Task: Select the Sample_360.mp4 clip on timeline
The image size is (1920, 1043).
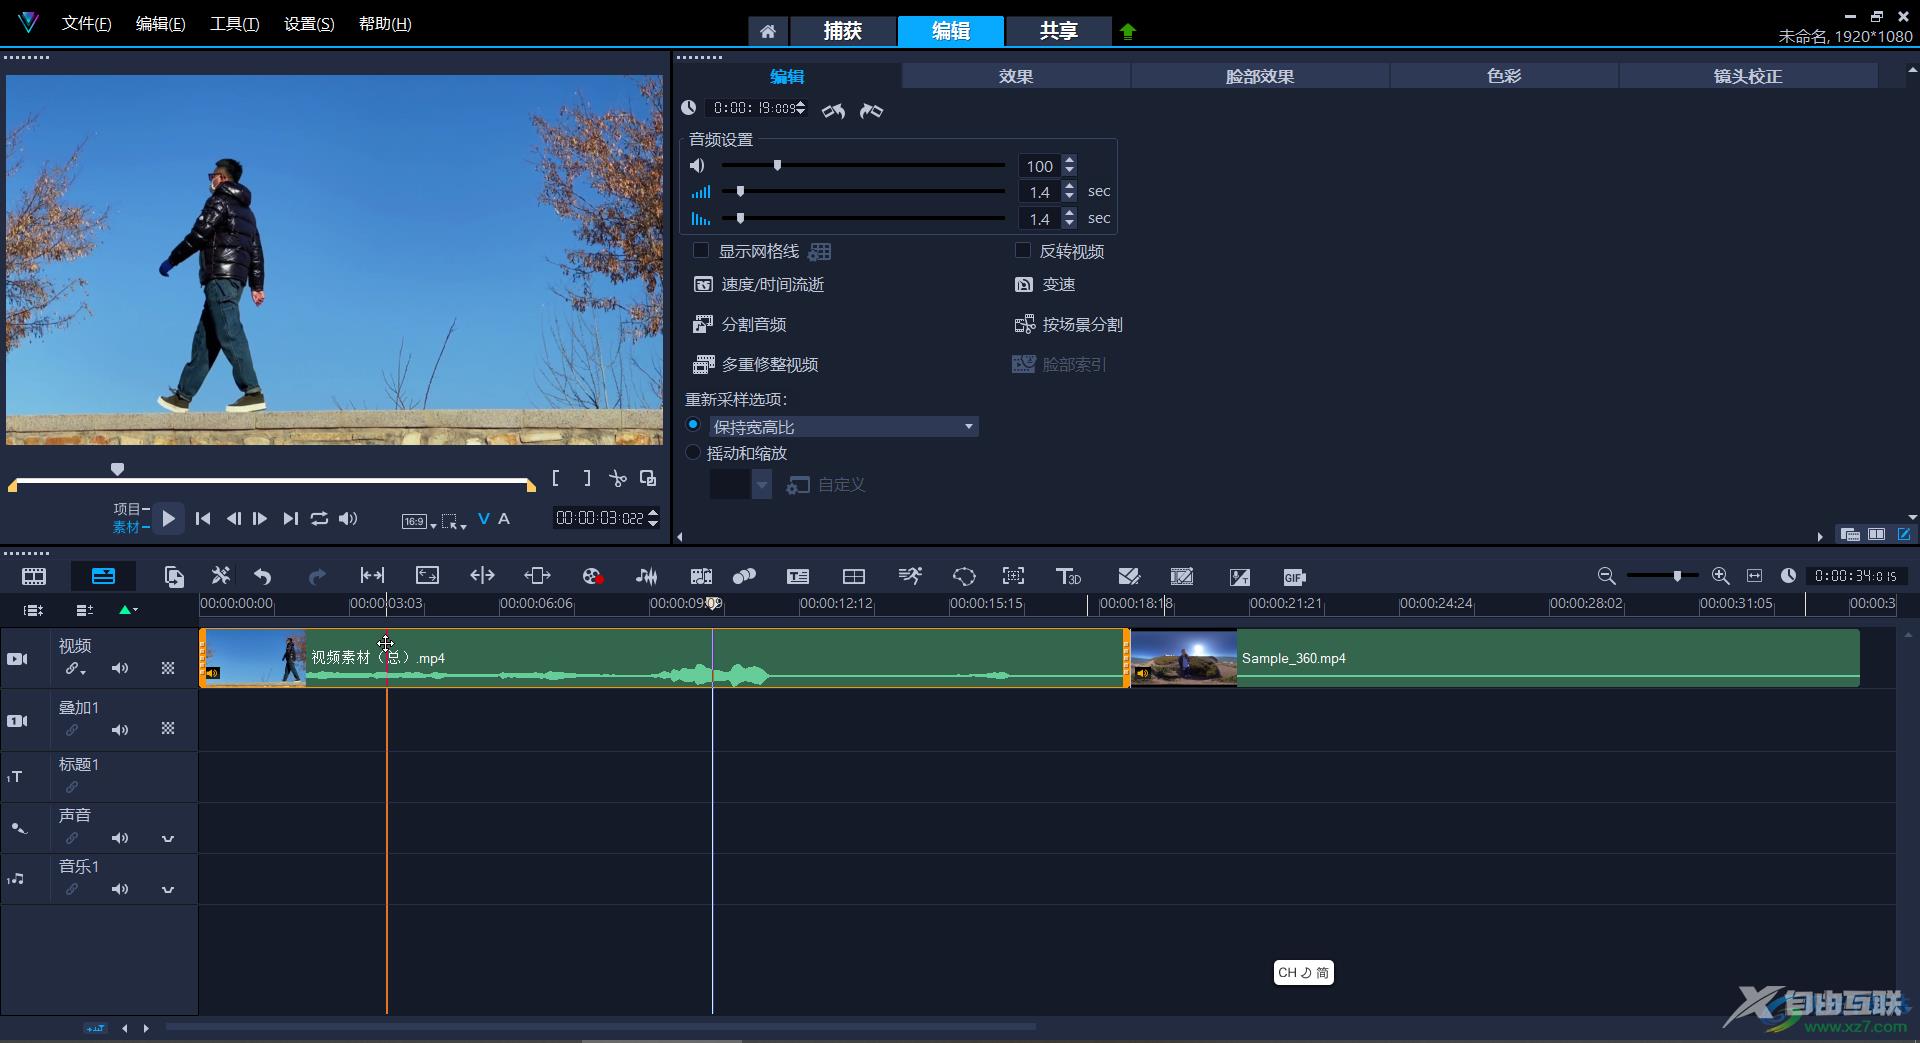Action: 1495,658
